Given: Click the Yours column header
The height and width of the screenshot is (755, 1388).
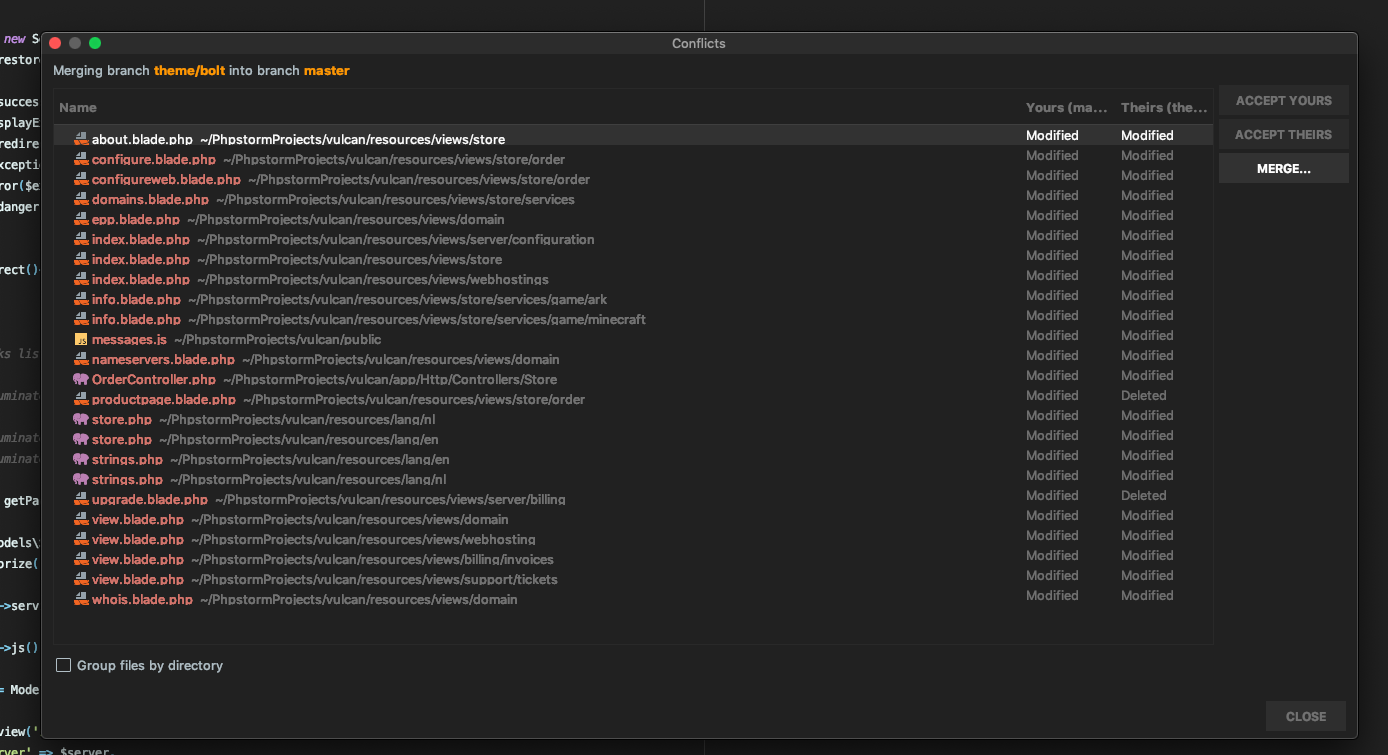Looking at the screenshot, I should tap(1066, 107).
